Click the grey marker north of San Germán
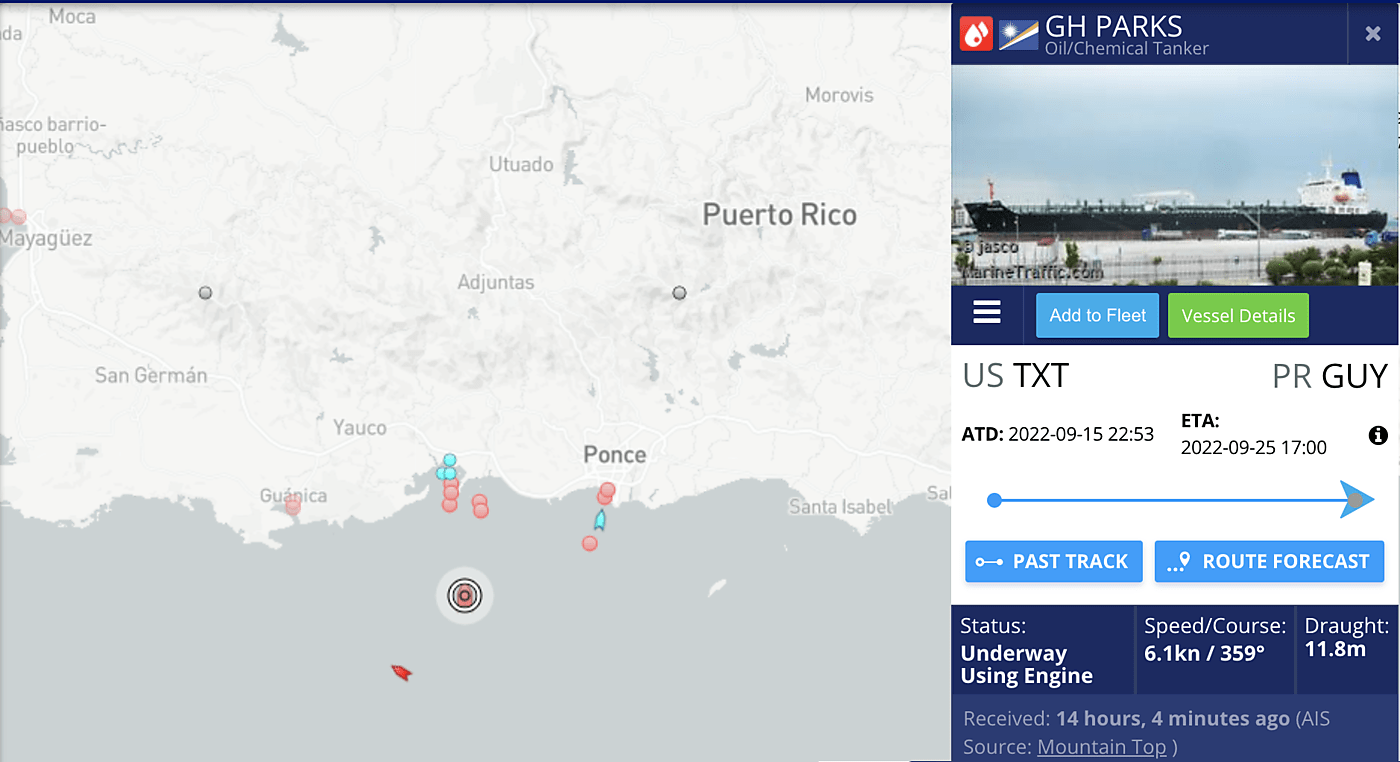Viewport: 1400px width, 762px height. tap(205, 293)
